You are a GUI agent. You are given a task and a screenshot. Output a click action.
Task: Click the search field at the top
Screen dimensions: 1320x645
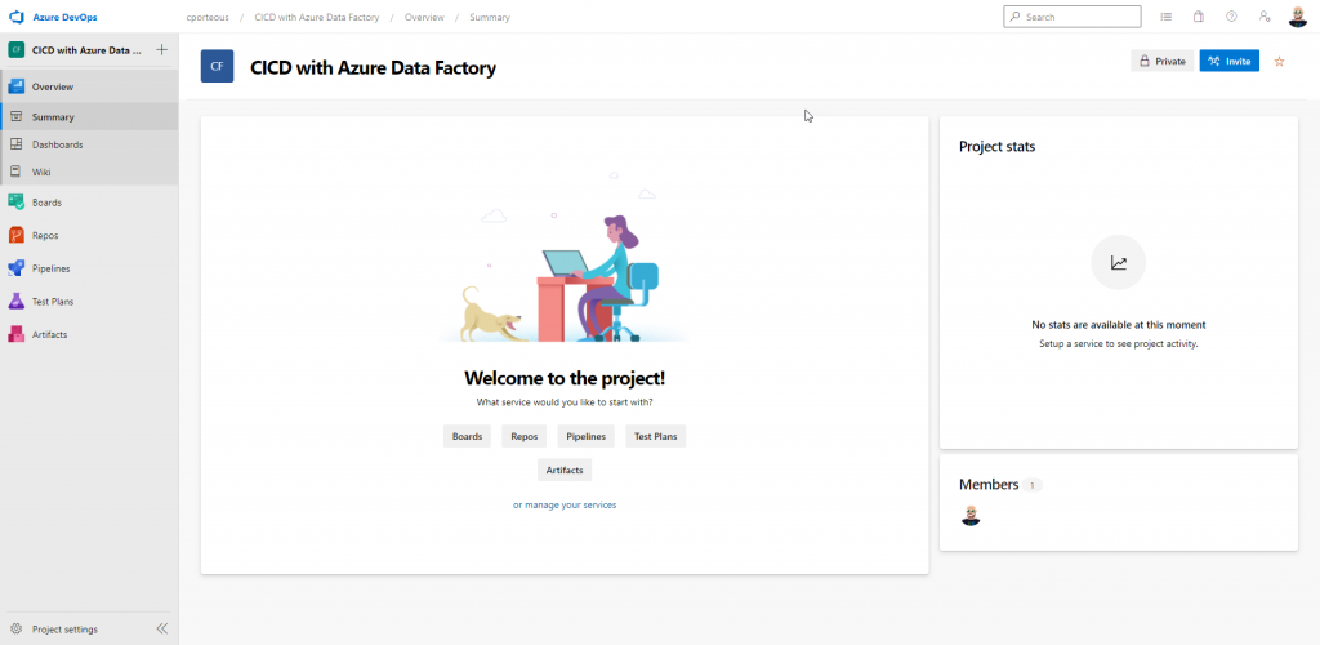click(1072, 16)
